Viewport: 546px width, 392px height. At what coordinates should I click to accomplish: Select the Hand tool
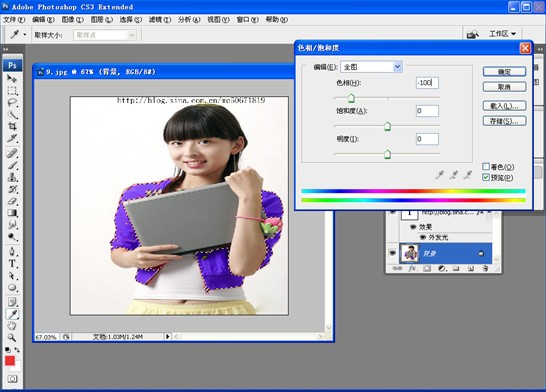point(12,326)
